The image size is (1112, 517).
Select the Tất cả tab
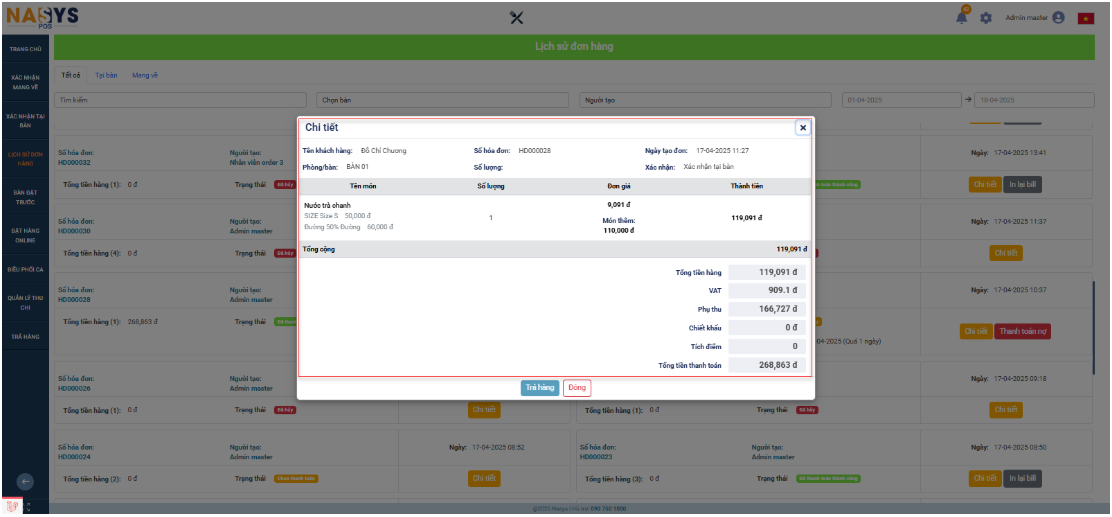70,75
